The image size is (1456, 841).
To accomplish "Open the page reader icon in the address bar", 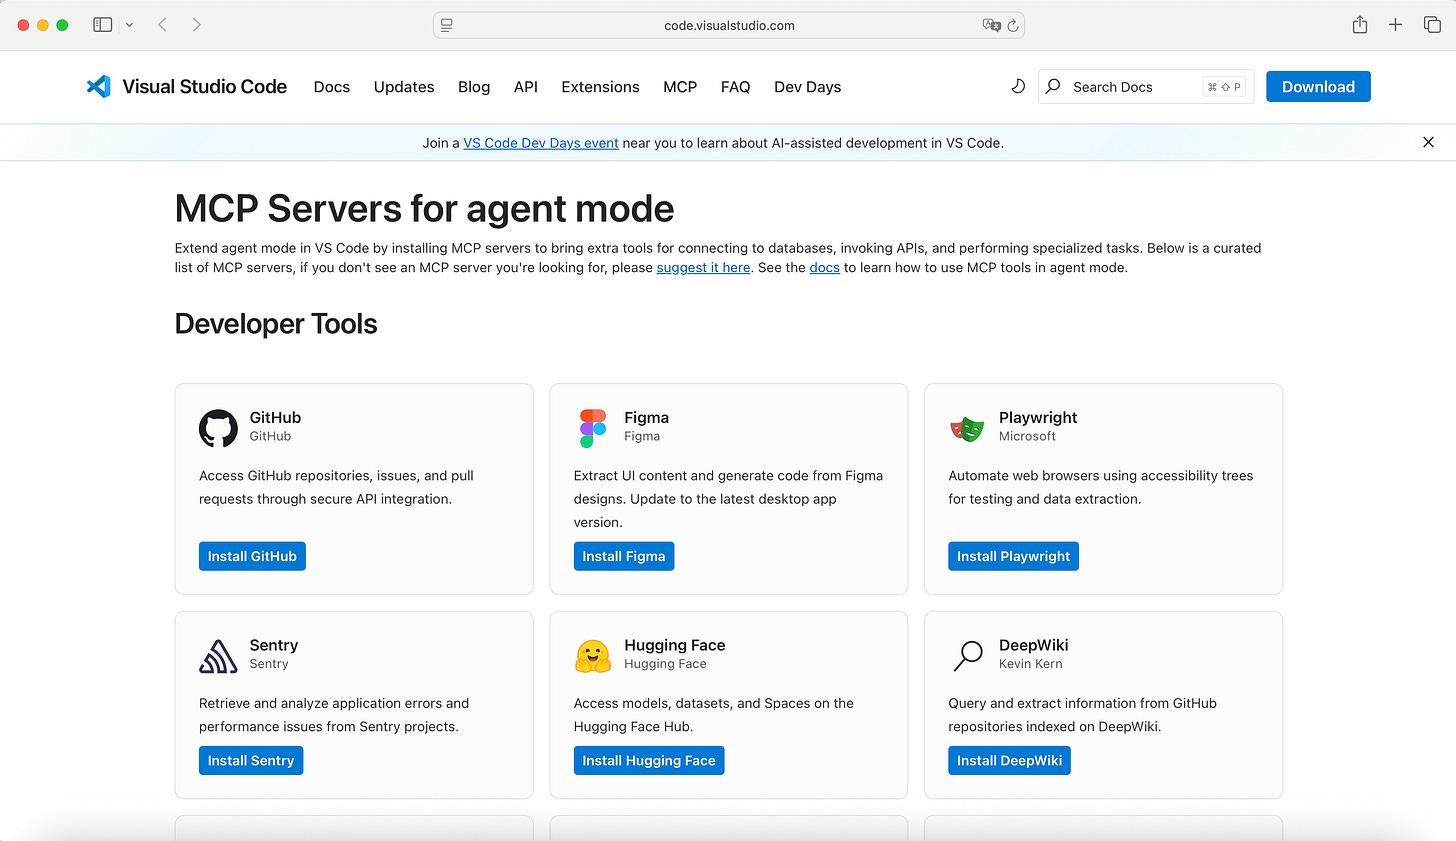I will [x=447, y=25].
